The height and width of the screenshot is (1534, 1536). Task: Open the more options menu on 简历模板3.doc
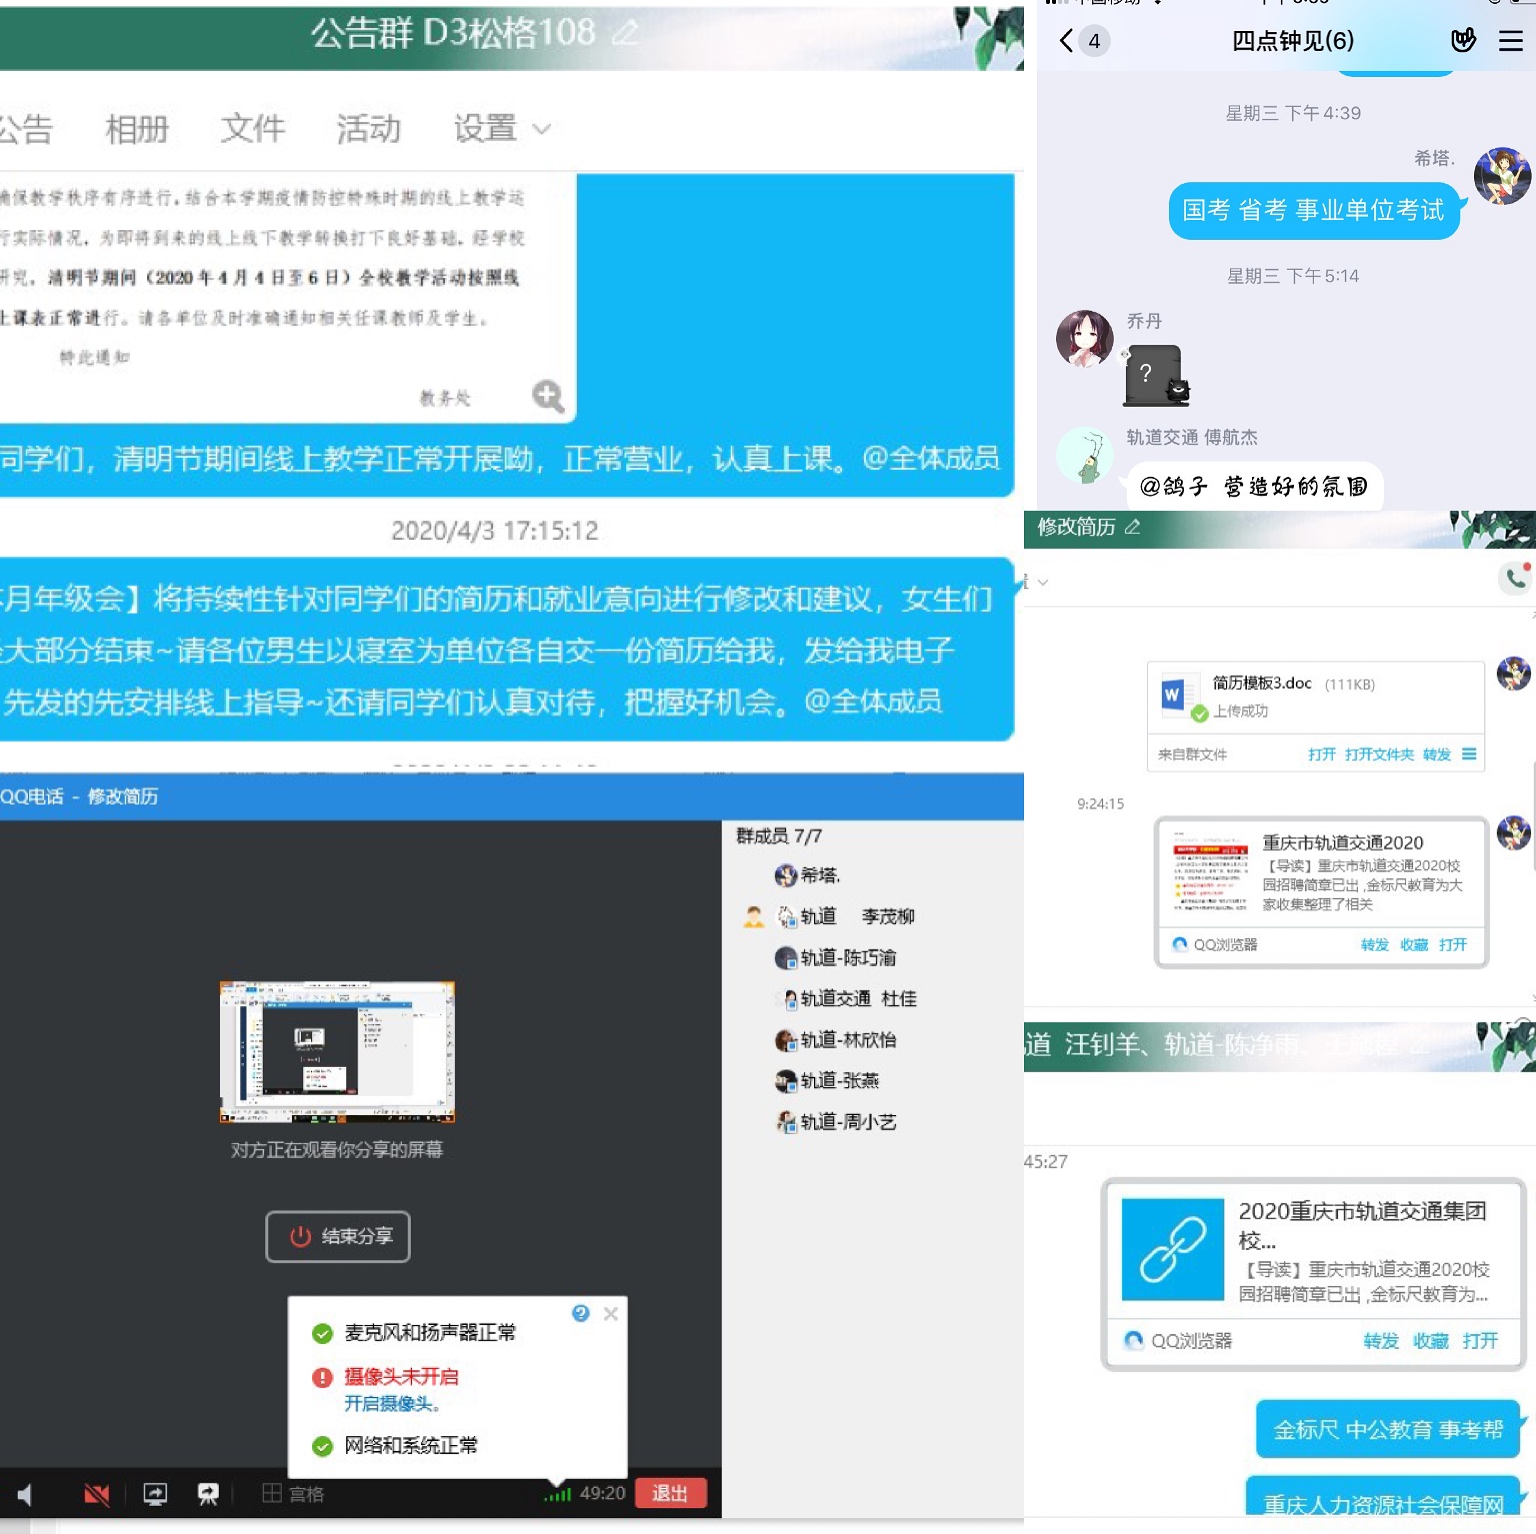pyautogui.click(x=1469, y=754)
